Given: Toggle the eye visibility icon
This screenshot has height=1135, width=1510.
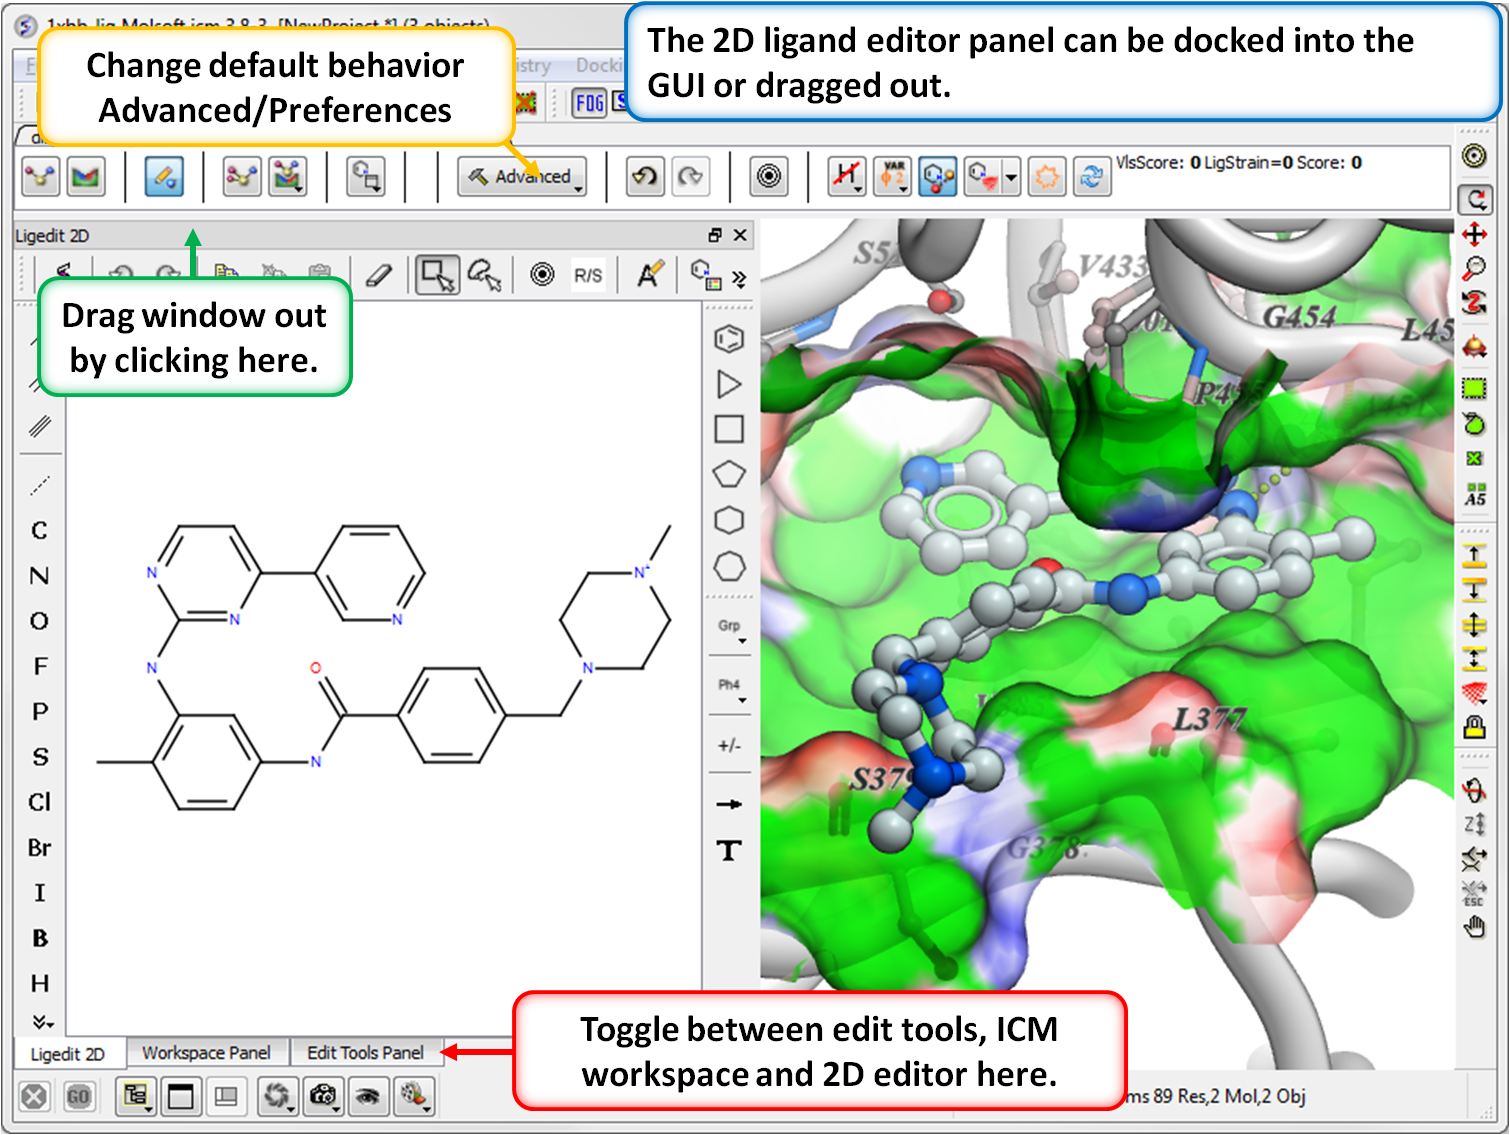Looking at the screenshot, I should tap(368, 1096).
